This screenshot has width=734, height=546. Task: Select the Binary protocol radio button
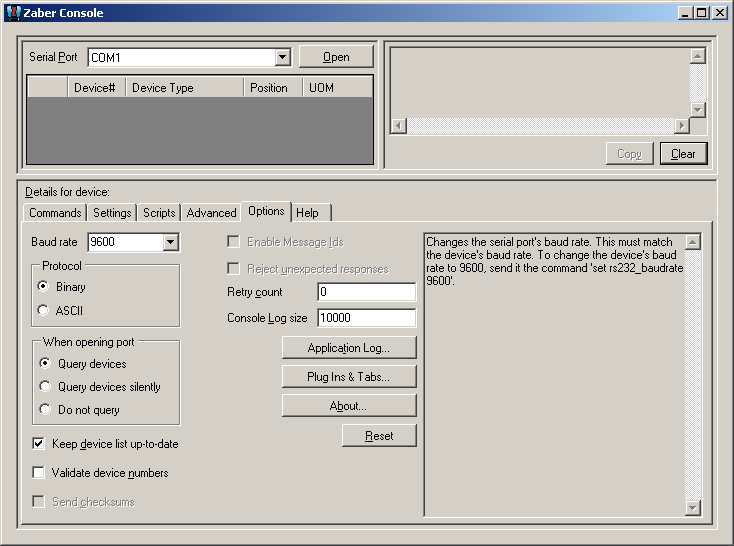click(44, 286)
